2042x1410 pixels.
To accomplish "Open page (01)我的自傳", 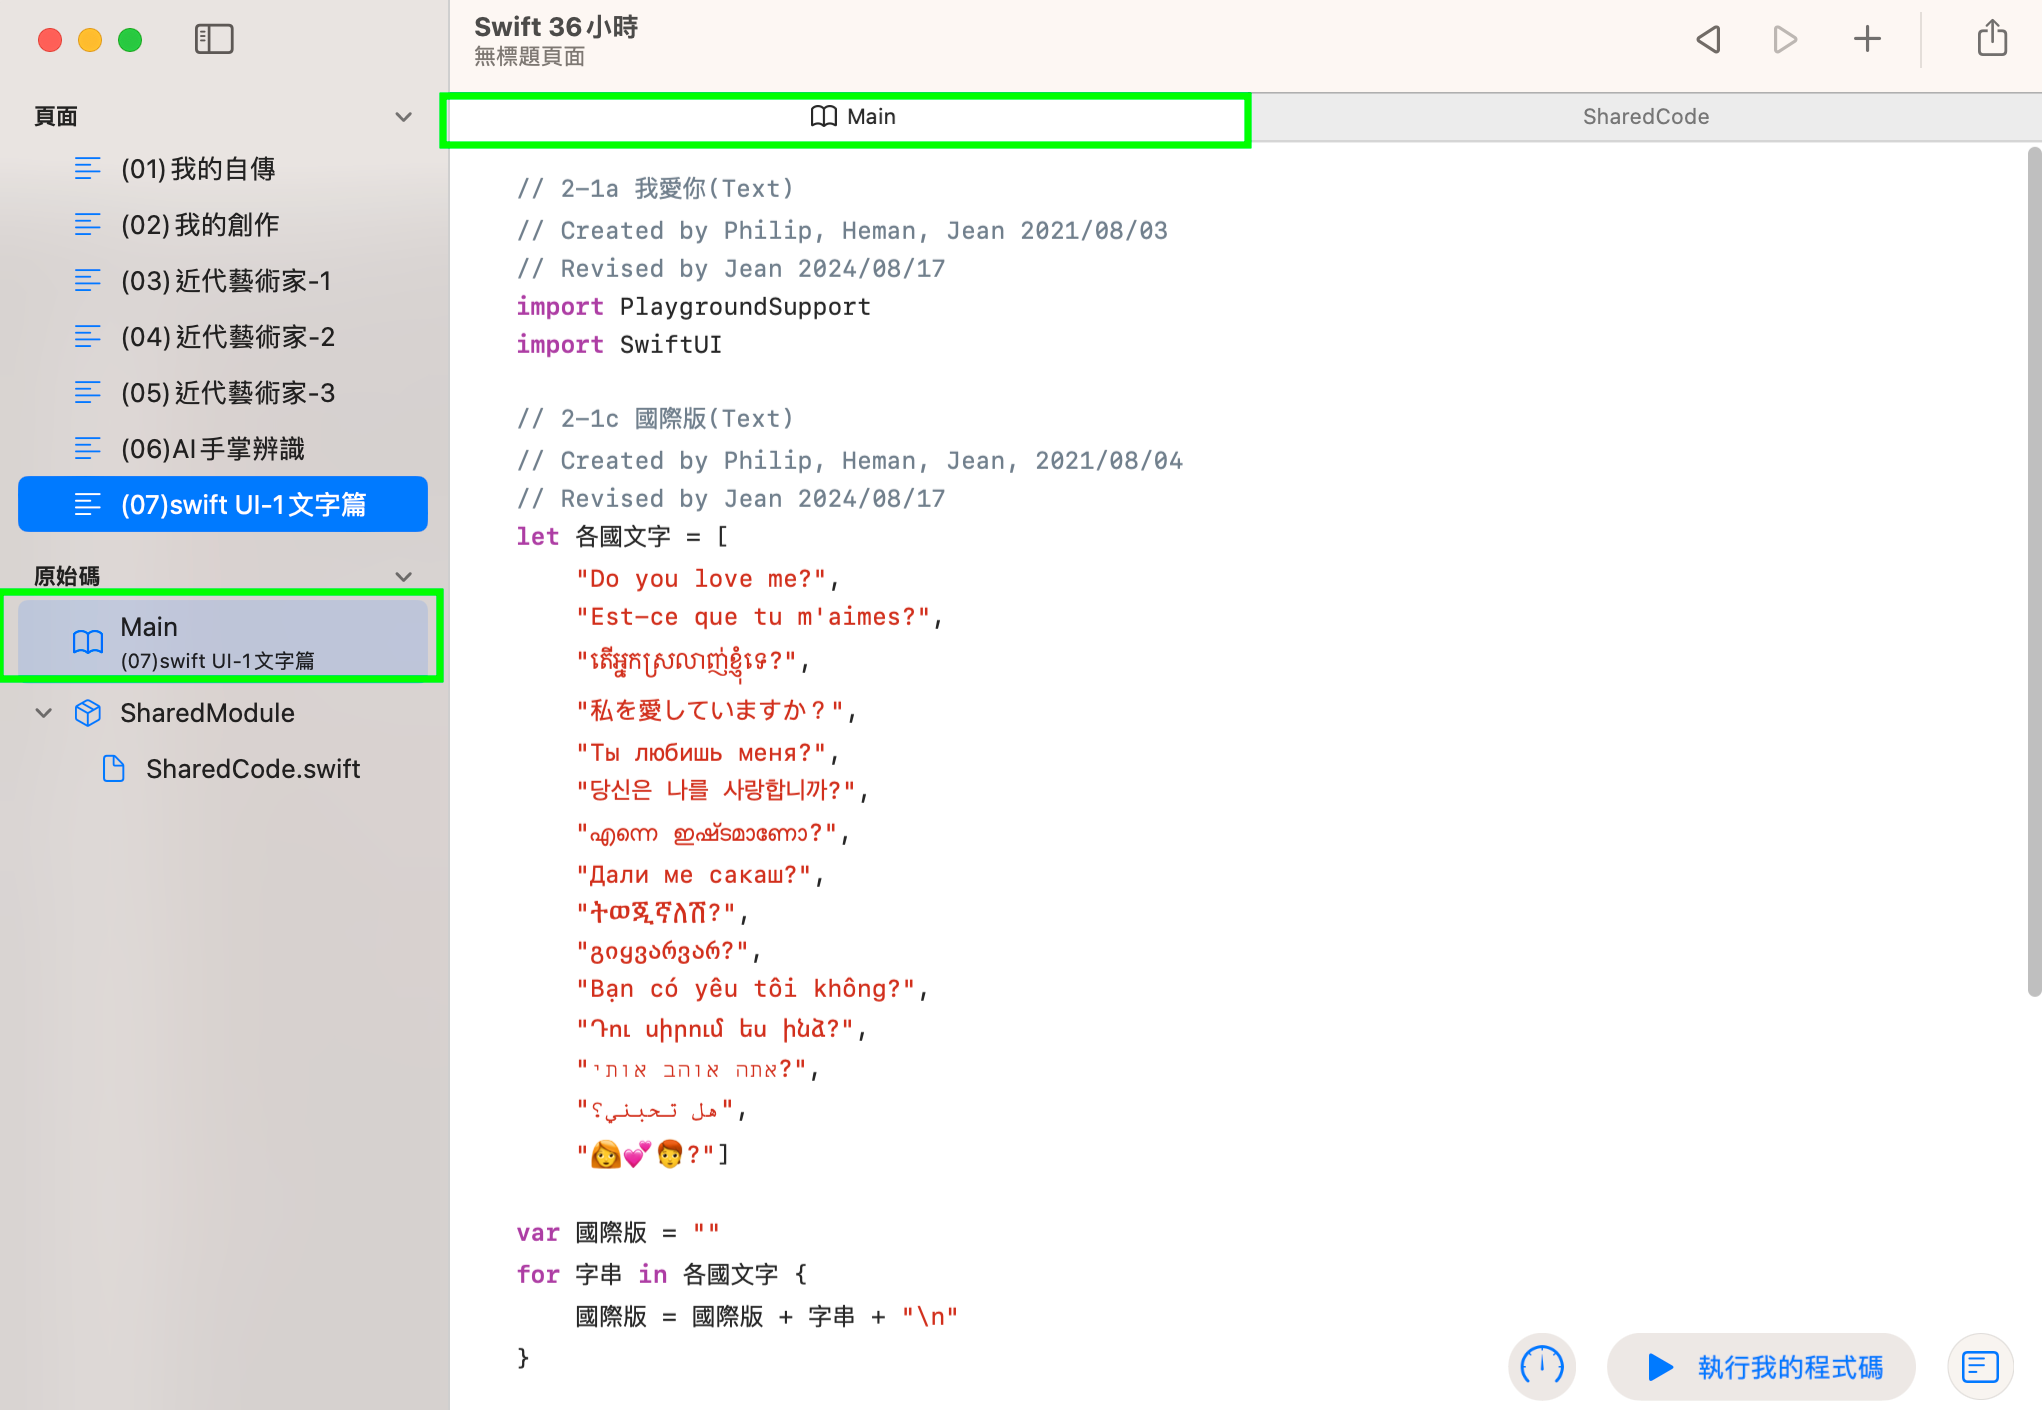I will click(x=198, y=169).
